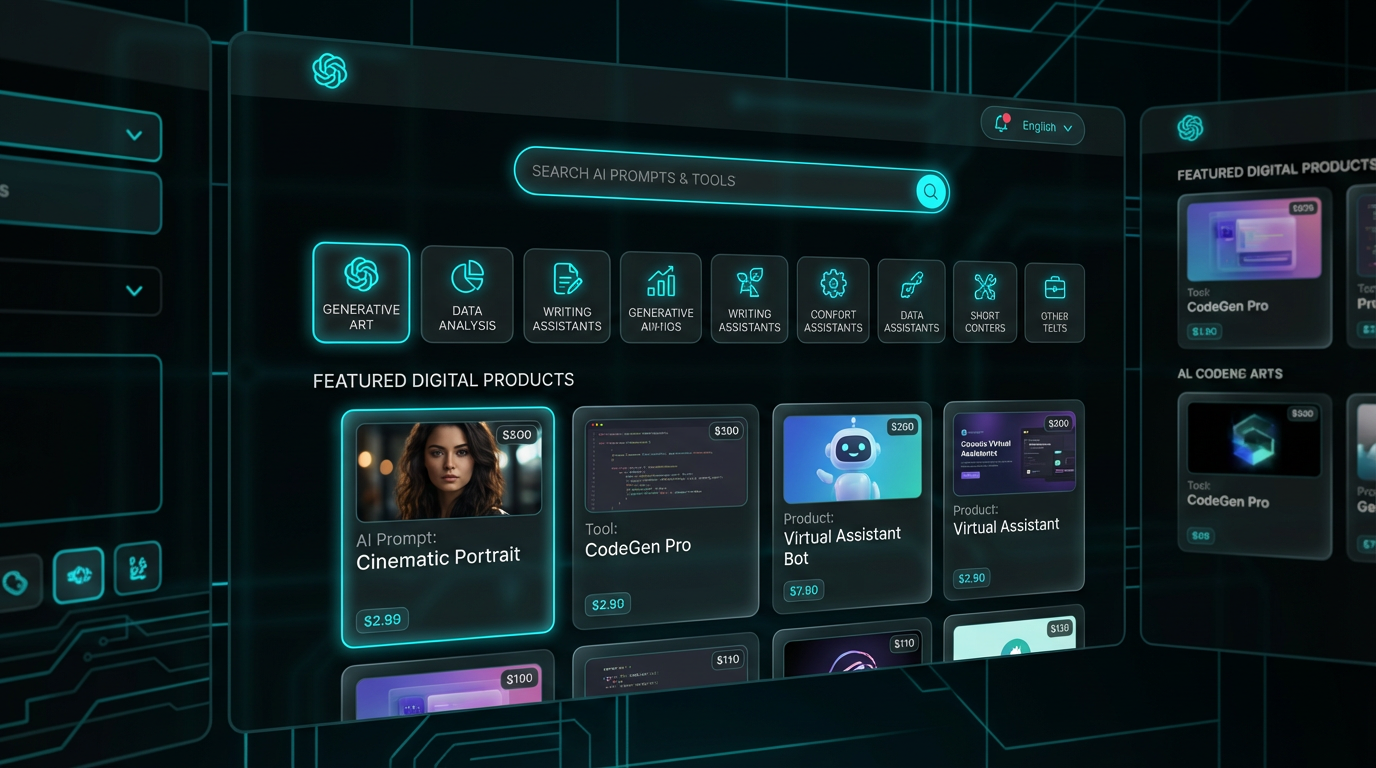The width and height of the screenshot is (1376, 768).
Task: Expand the top chevron in the left panel
Action: pyautogui.click(x=134, y=135)
